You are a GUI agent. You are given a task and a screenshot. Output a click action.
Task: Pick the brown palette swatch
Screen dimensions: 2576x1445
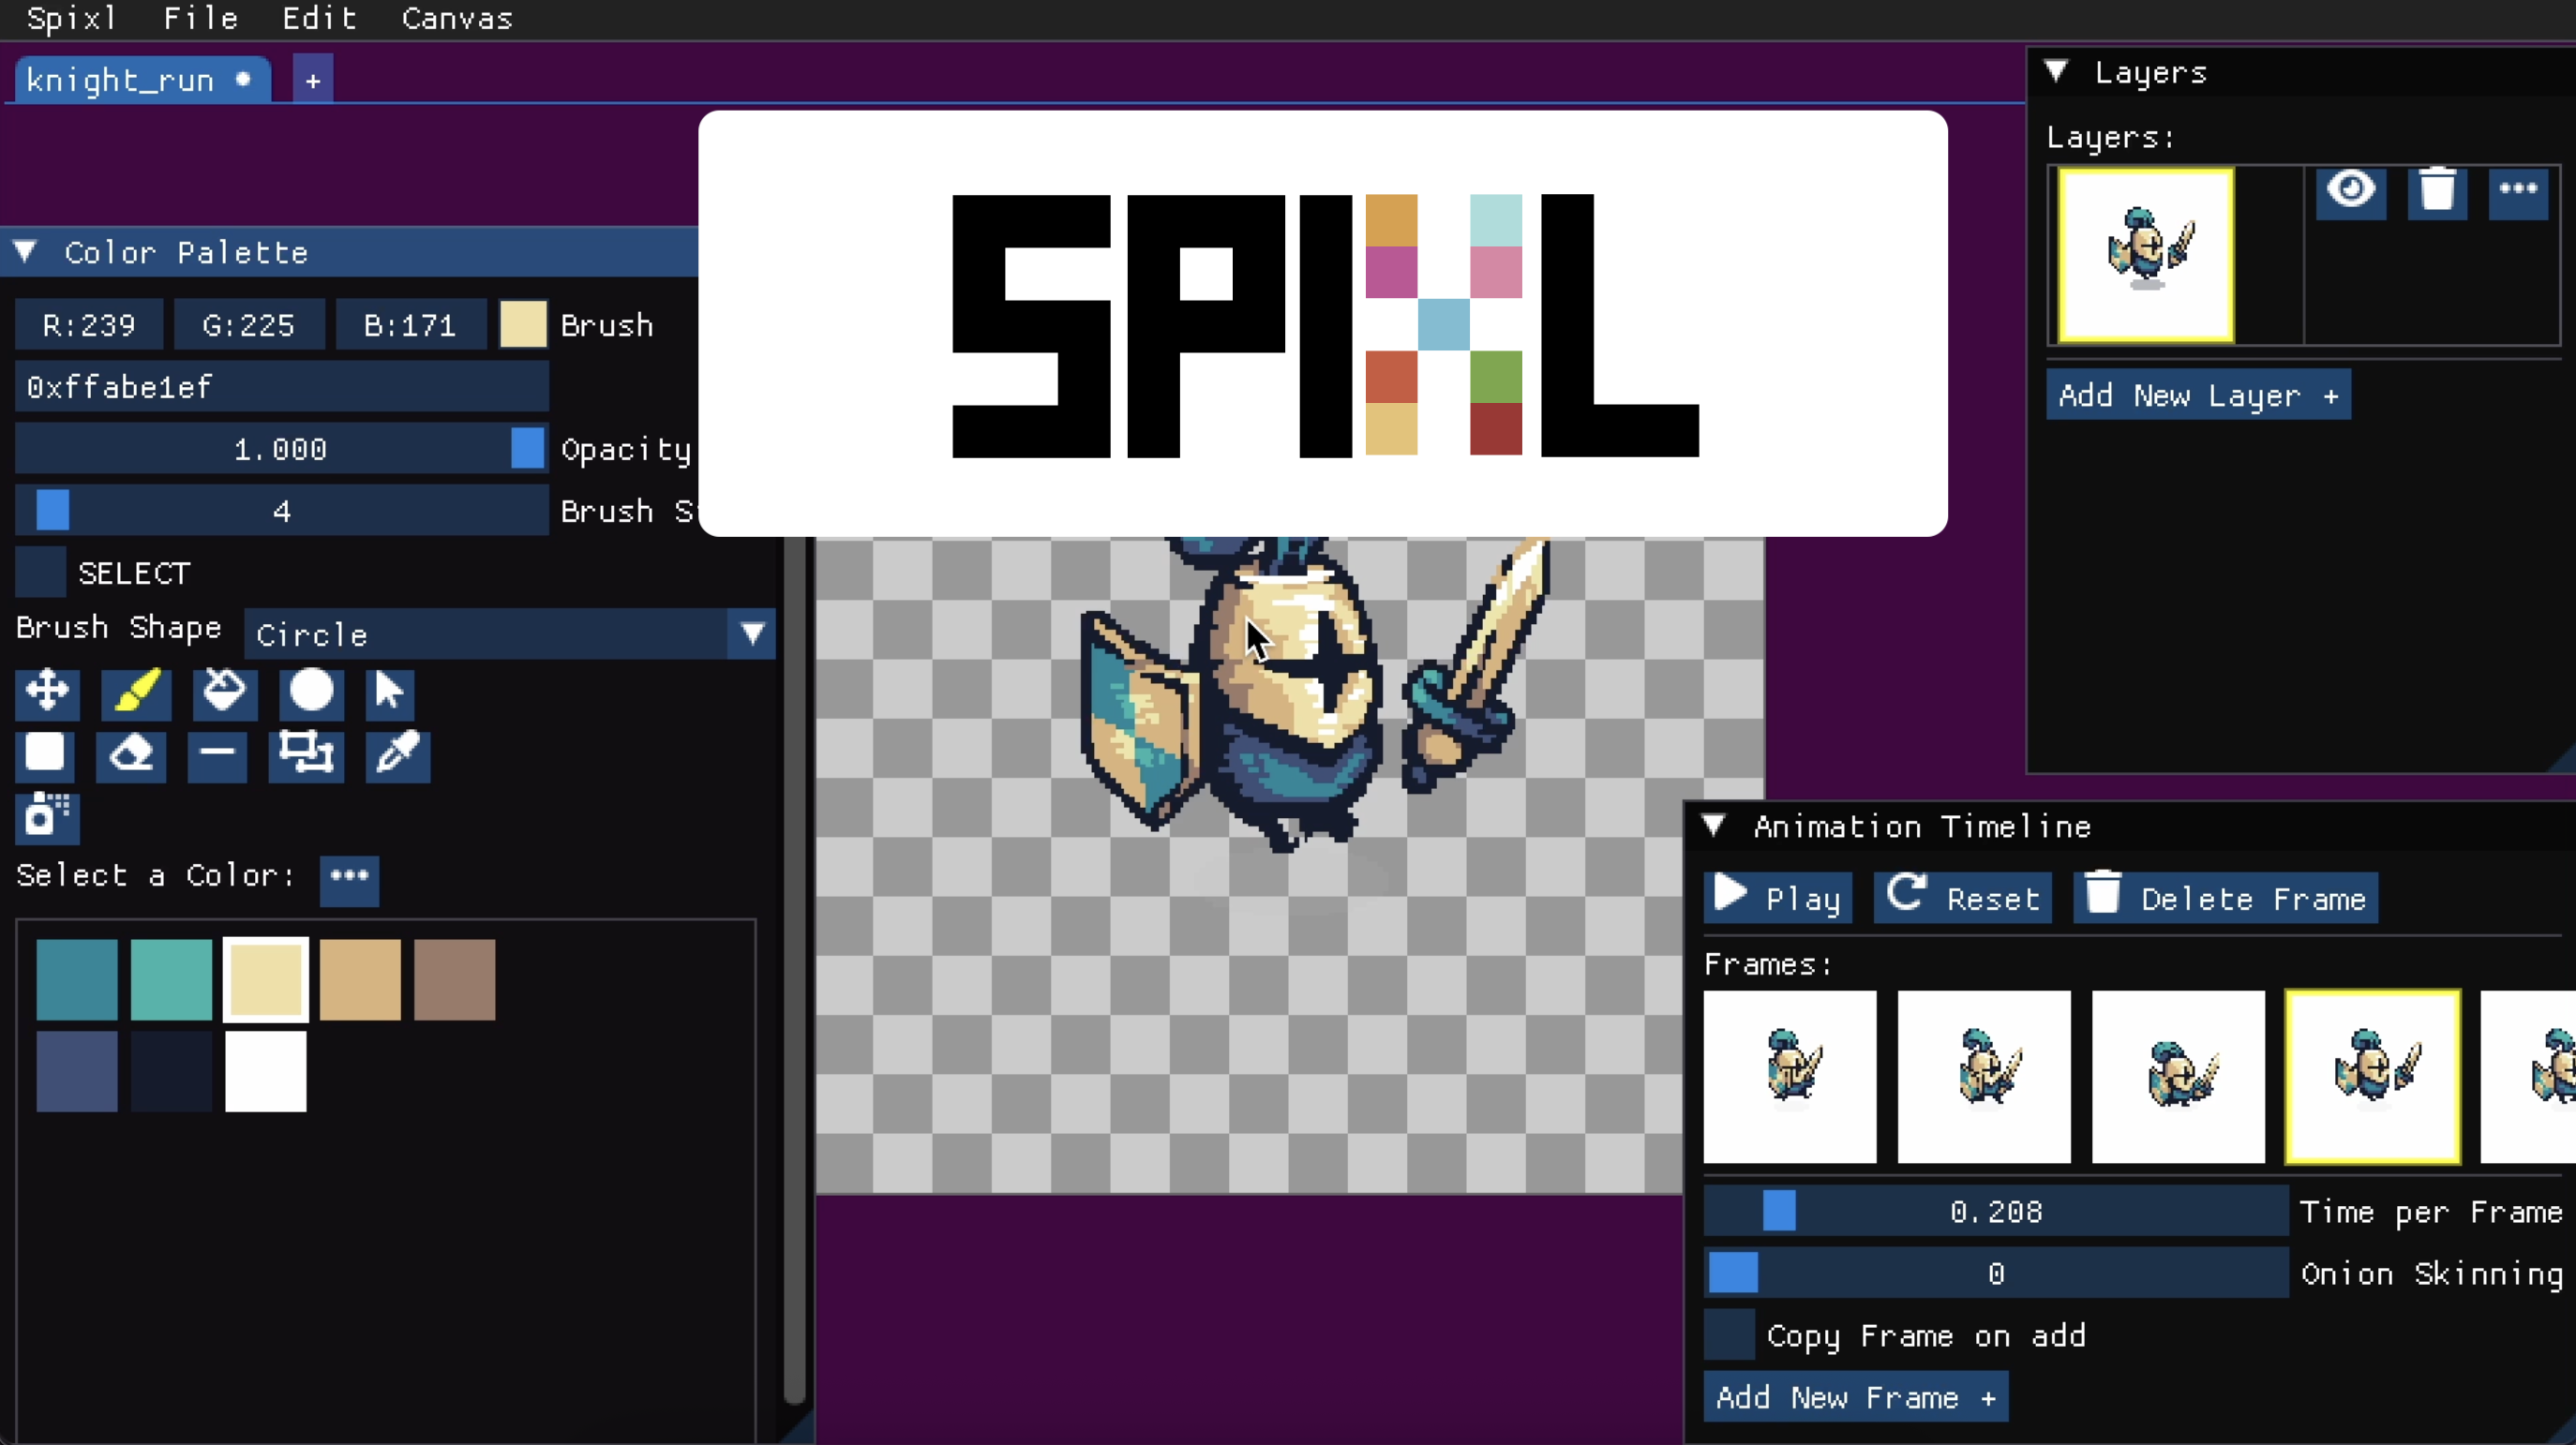tap(455, 979)
